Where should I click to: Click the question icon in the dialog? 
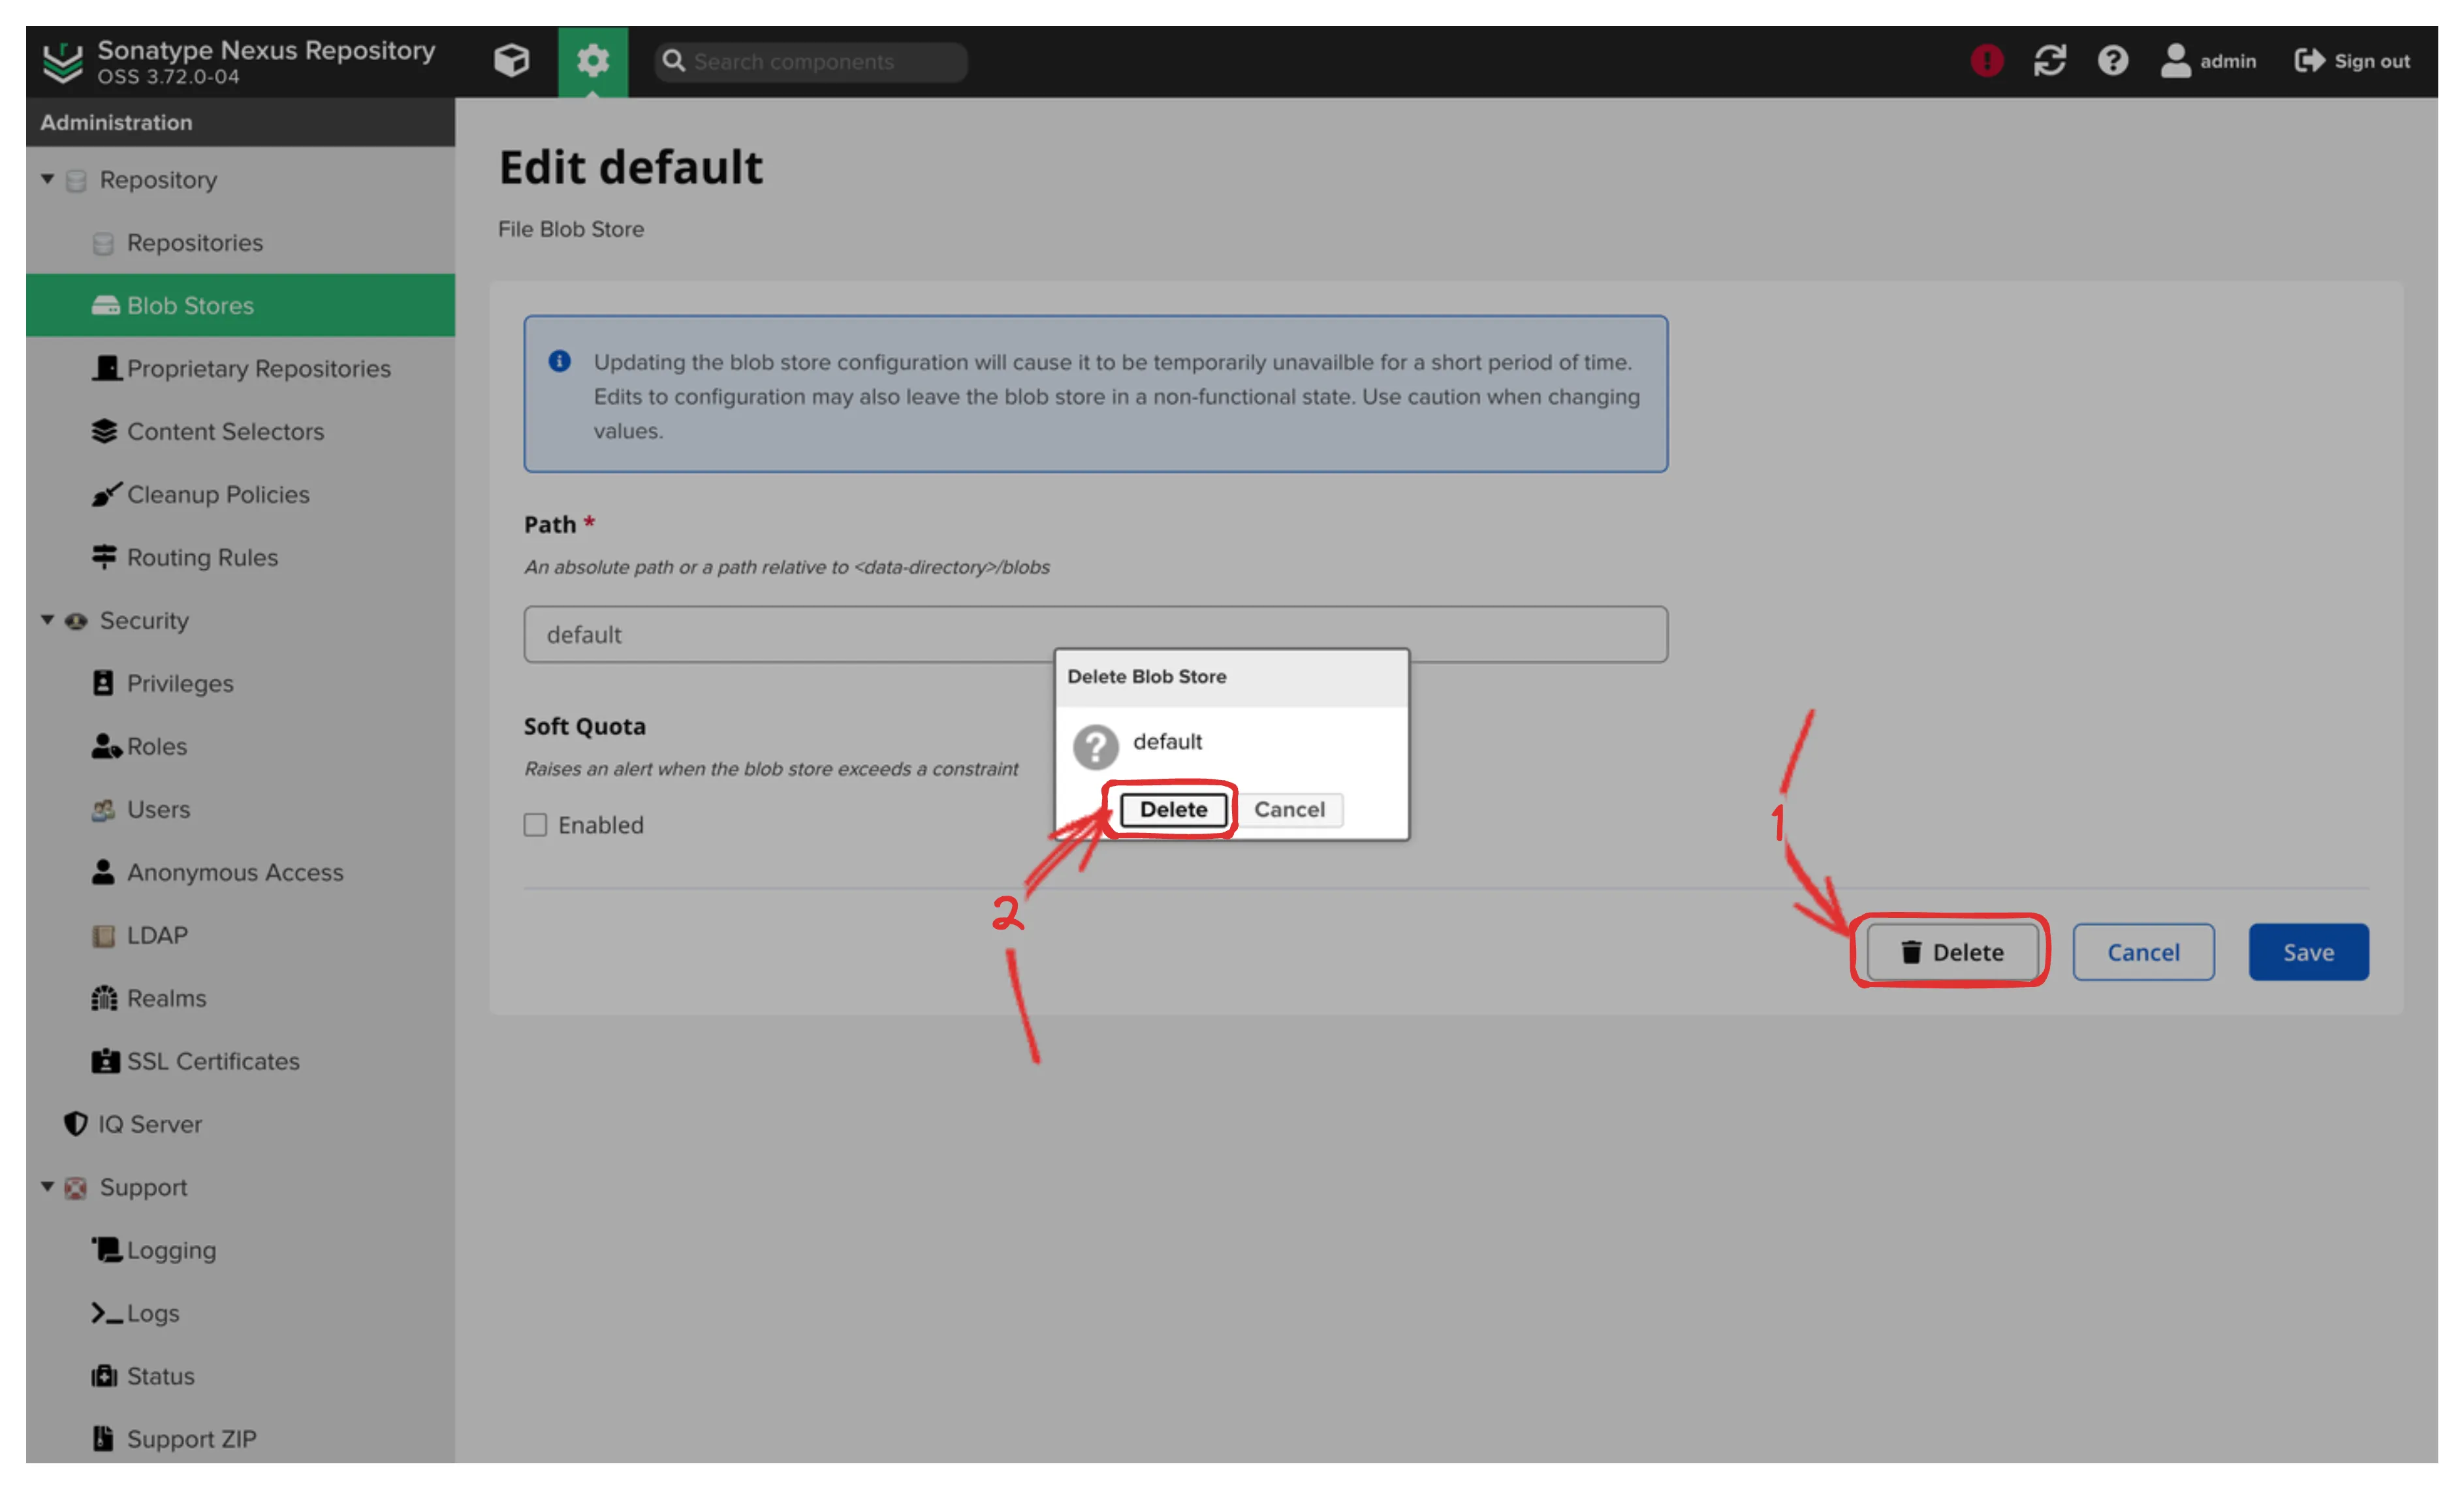click(1095, 746)
